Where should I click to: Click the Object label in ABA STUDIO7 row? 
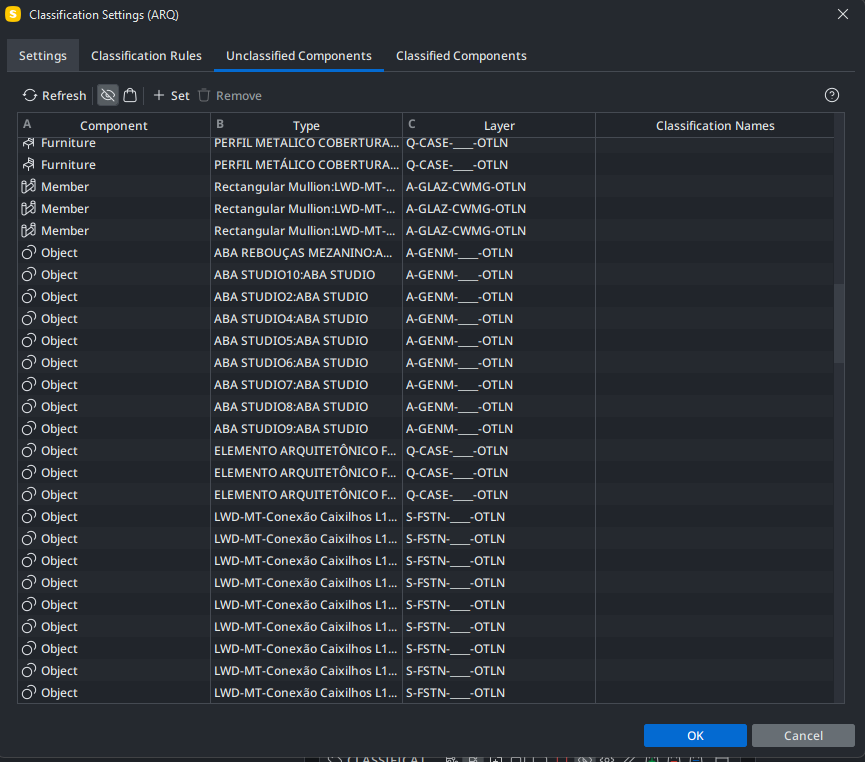coord(59,385)
